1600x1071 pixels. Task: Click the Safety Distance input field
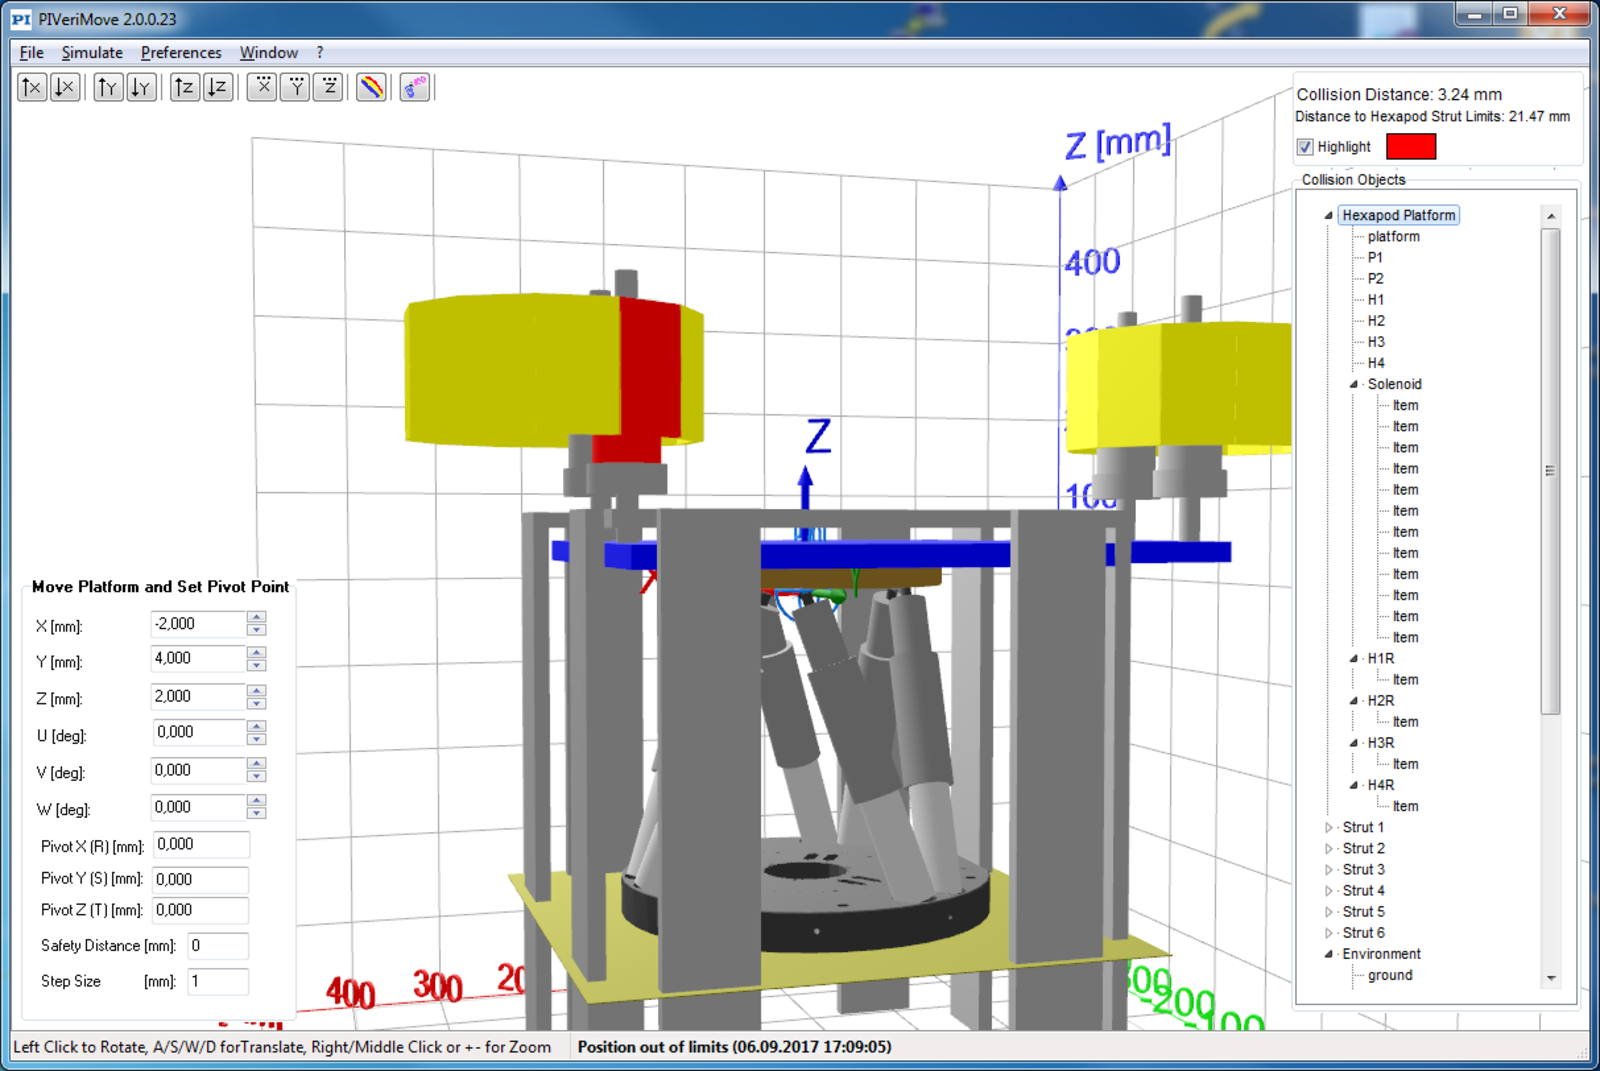pos(218,946)
